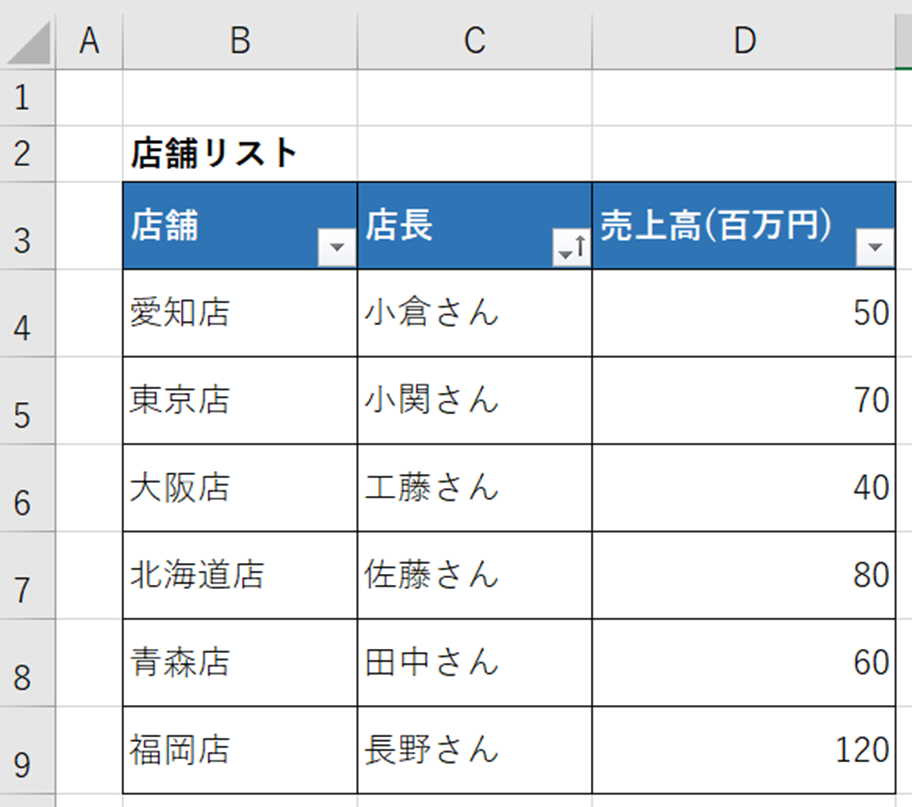Image resolution: width=912 pixels, height=807 pixels.
Task: Select the 佐藤さん cell
Action: [x=475, y=575]
